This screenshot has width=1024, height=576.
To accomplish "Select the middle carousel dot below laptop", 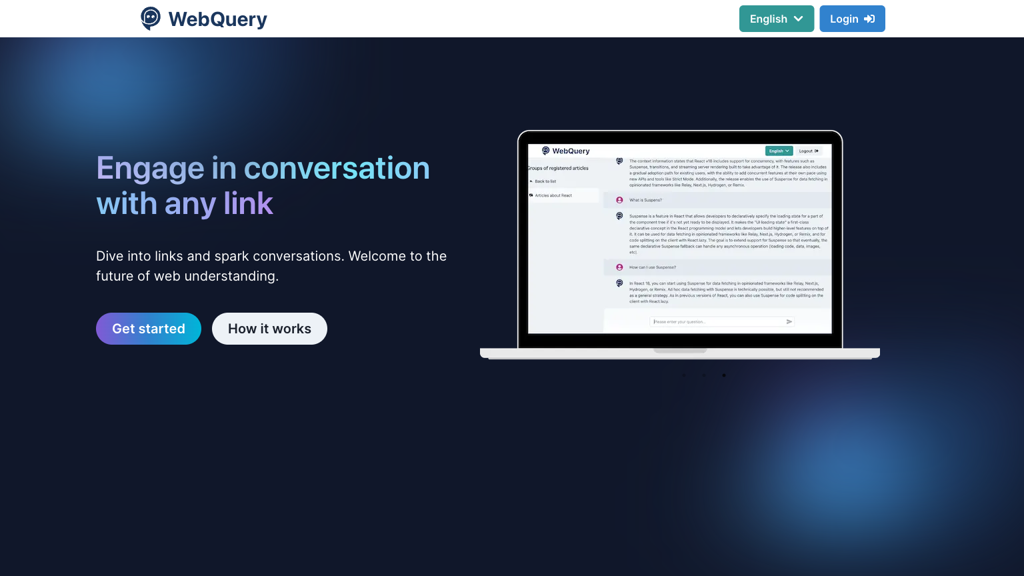I will click(704, 376).
